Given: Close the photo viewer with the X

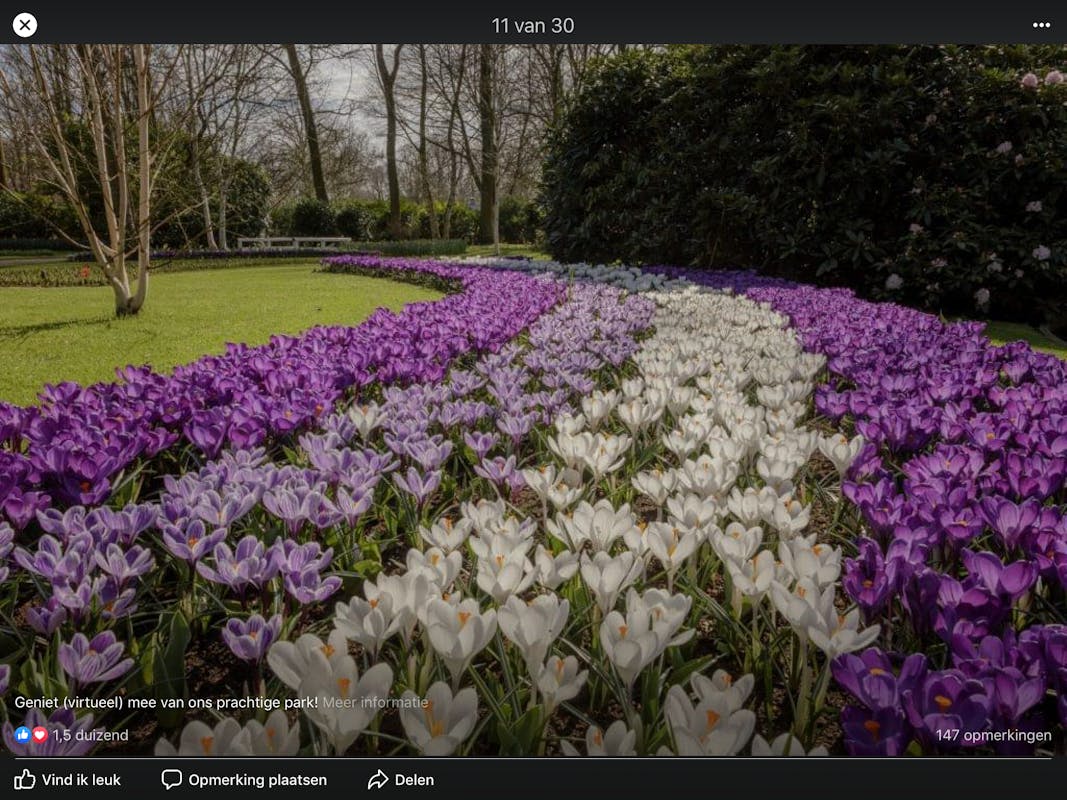Looking at the screenshot, I should pos(25,25).
